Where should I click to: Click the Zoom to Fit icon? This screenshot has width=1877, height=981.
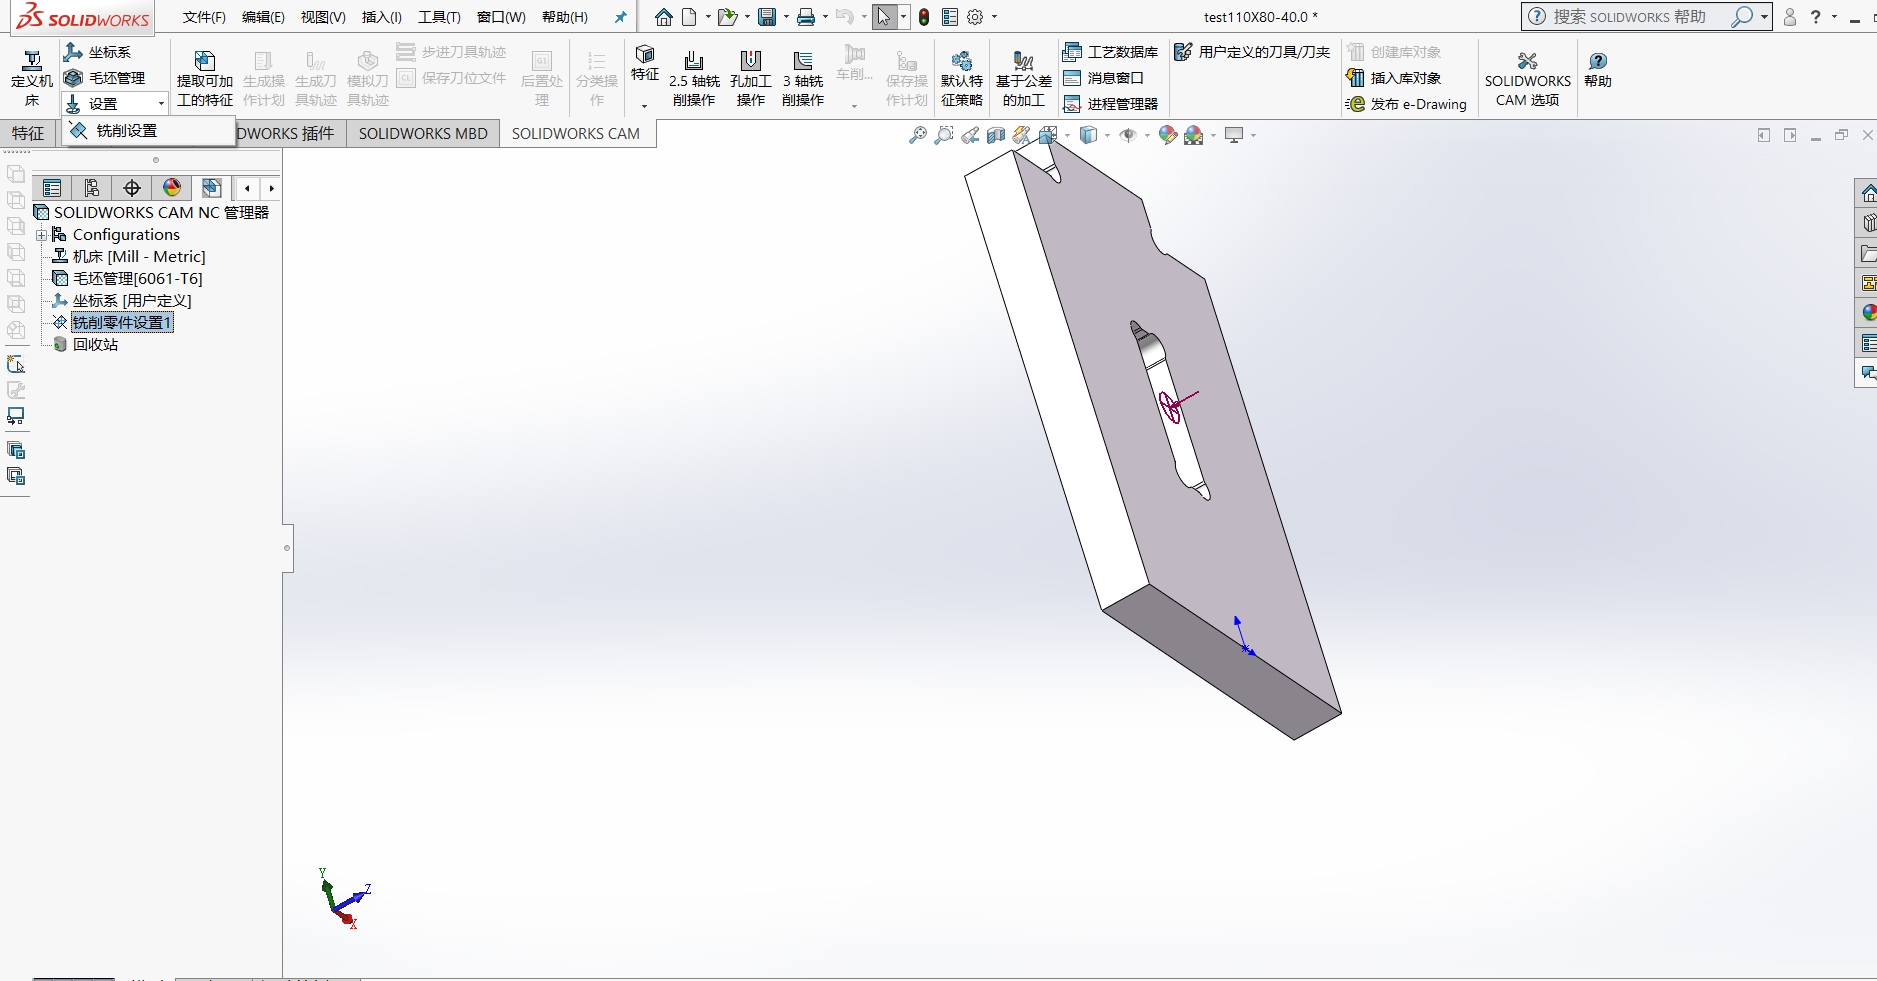coord(917,135)
